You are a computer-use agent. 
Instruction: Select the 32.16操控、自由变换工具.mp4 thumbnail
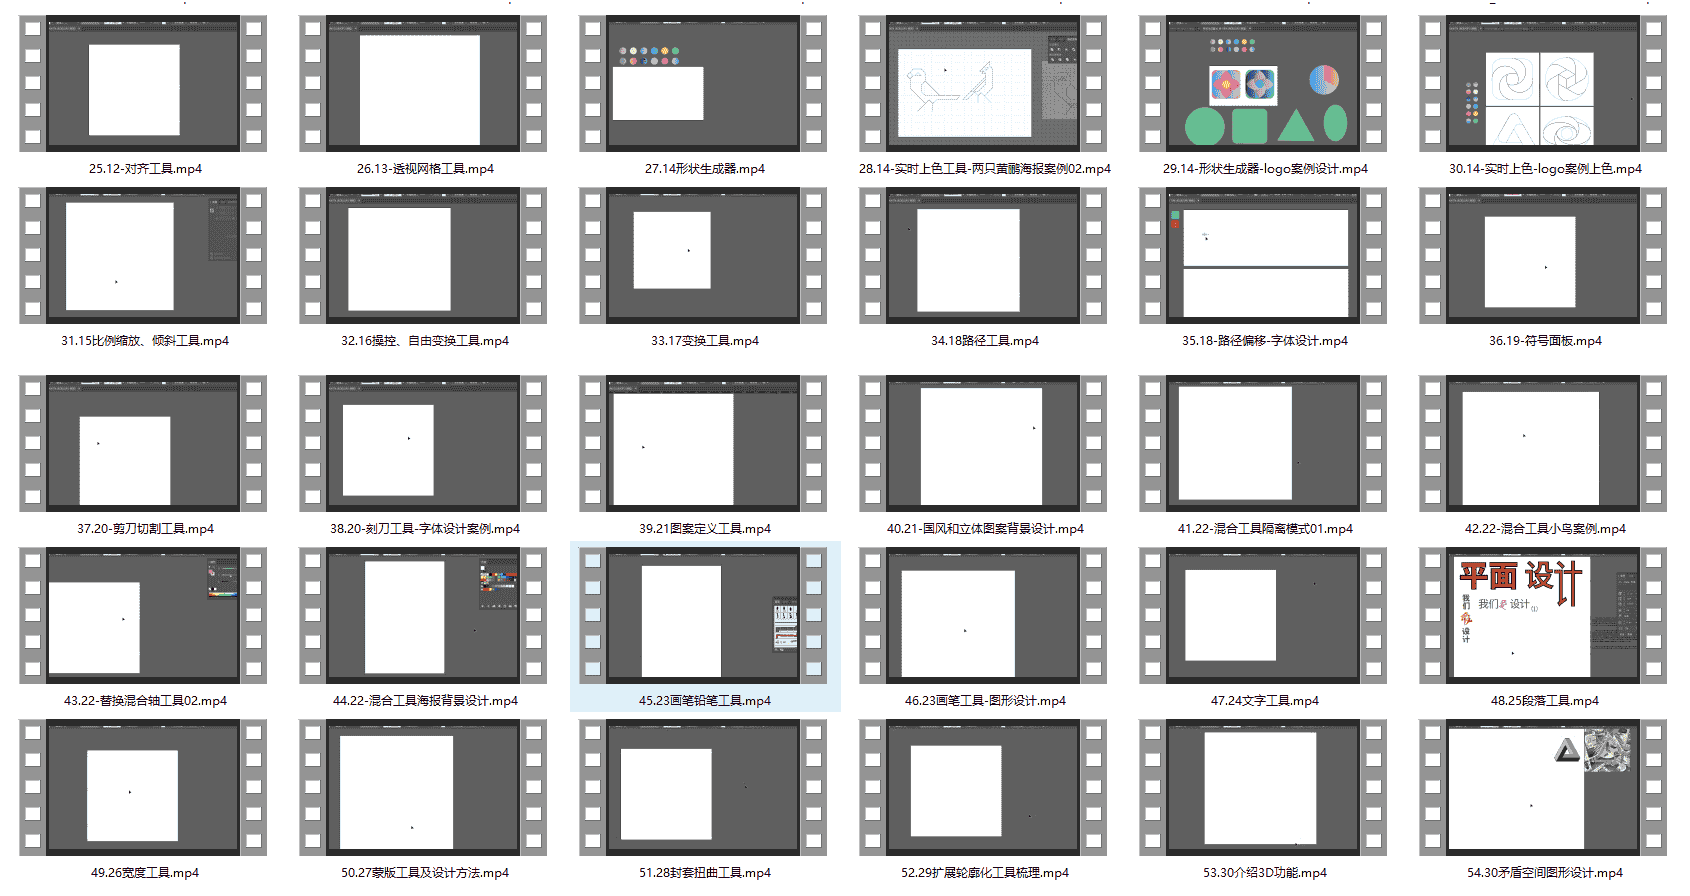pos(423,256)
